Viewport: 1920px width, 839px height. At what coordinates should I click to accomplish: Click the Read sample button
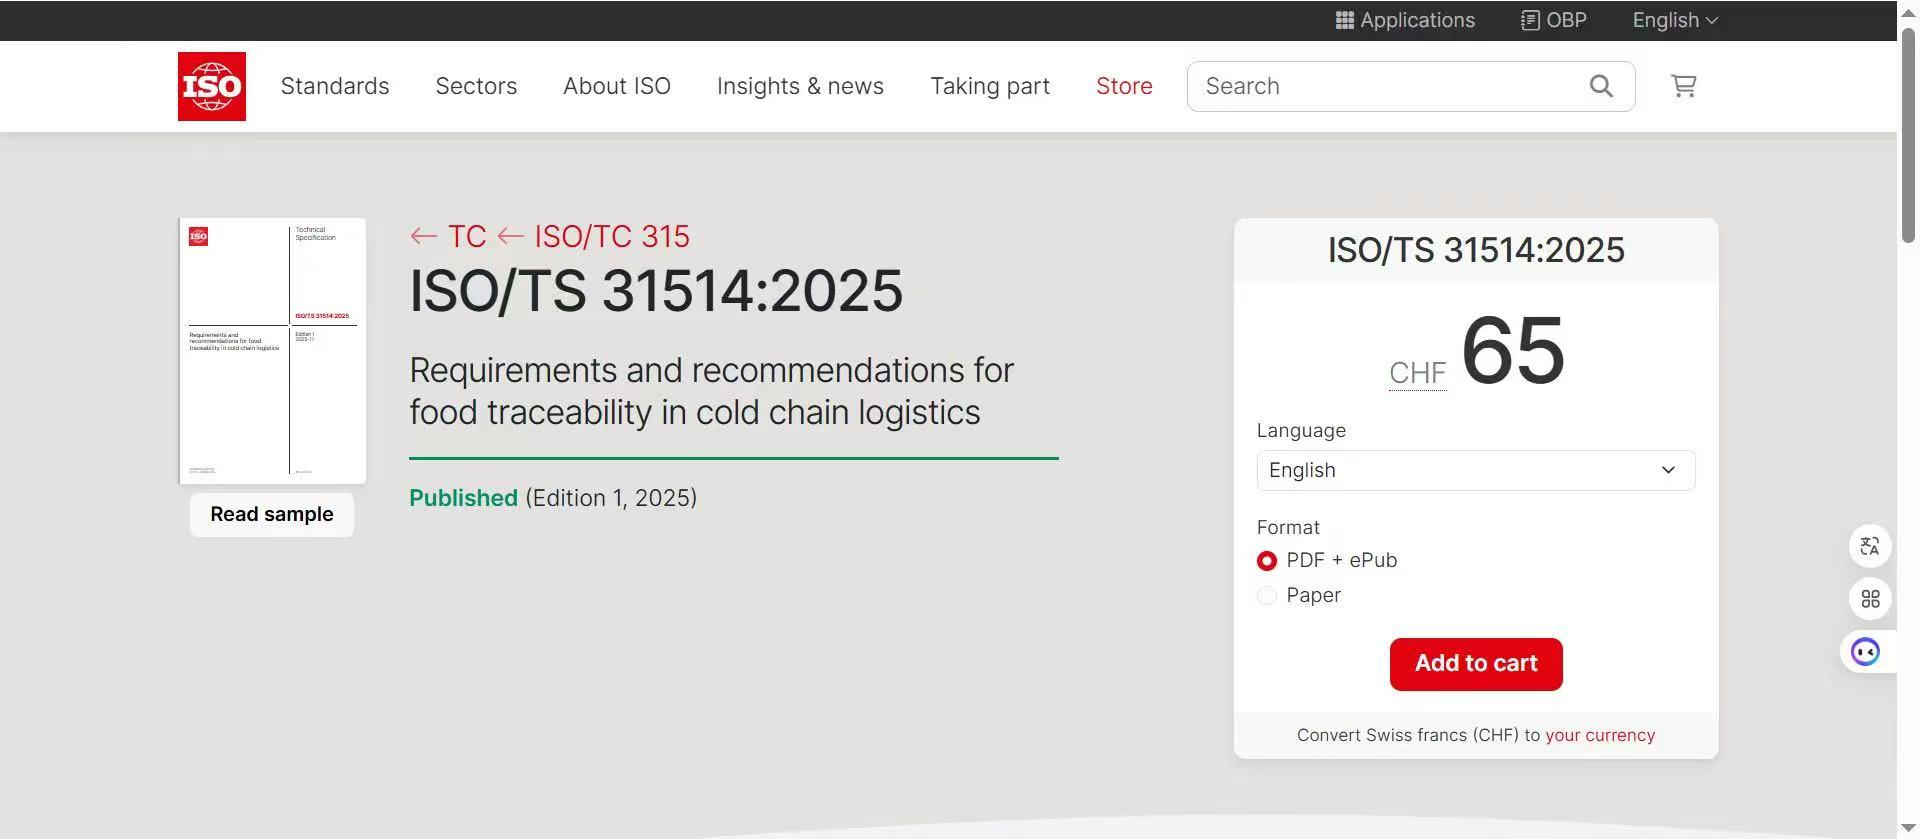[x=272, y=515]
